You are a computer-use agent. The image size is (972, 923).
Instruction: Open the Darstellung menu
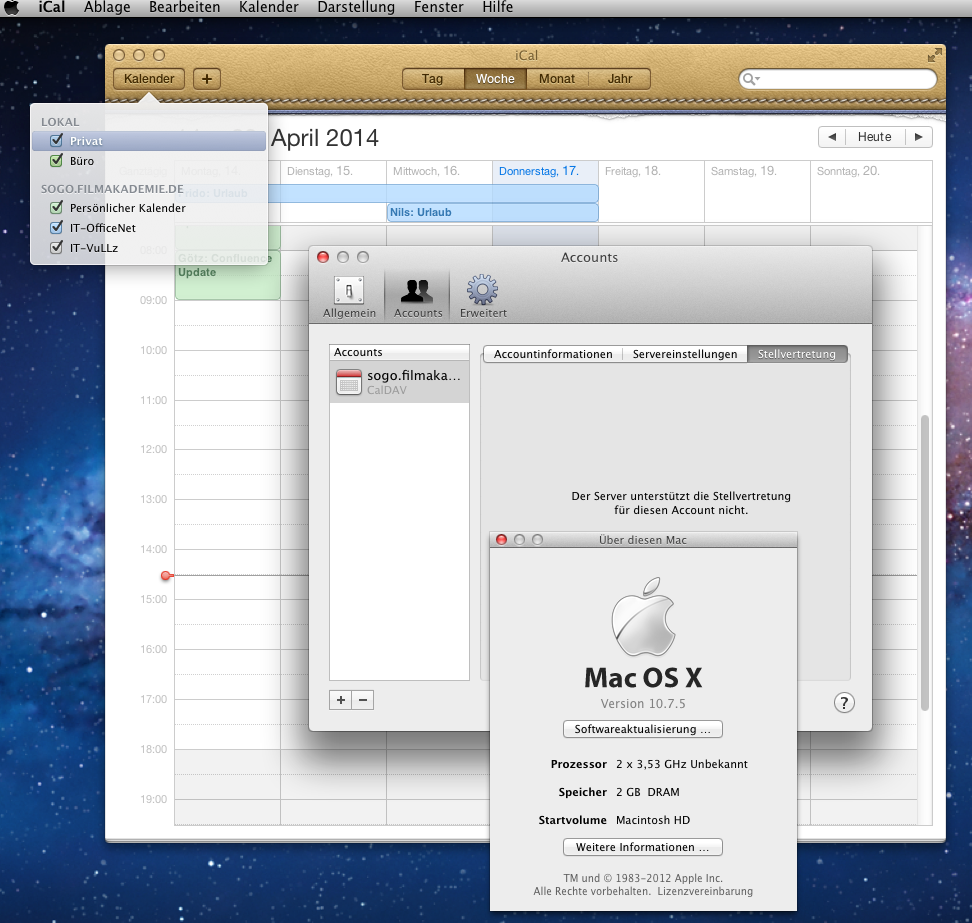pos(355,8)
